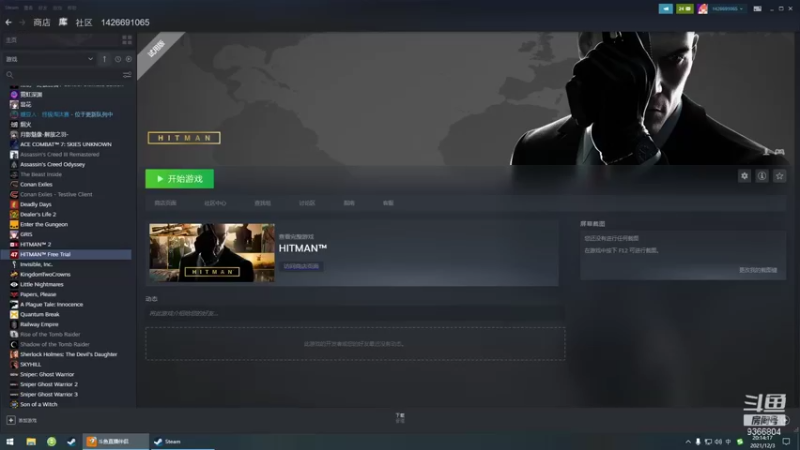Image resolution: width=800 pixels, height=450 pixels.
Task: Expand the account name dropdown
Action: click(x=728, y=9)
